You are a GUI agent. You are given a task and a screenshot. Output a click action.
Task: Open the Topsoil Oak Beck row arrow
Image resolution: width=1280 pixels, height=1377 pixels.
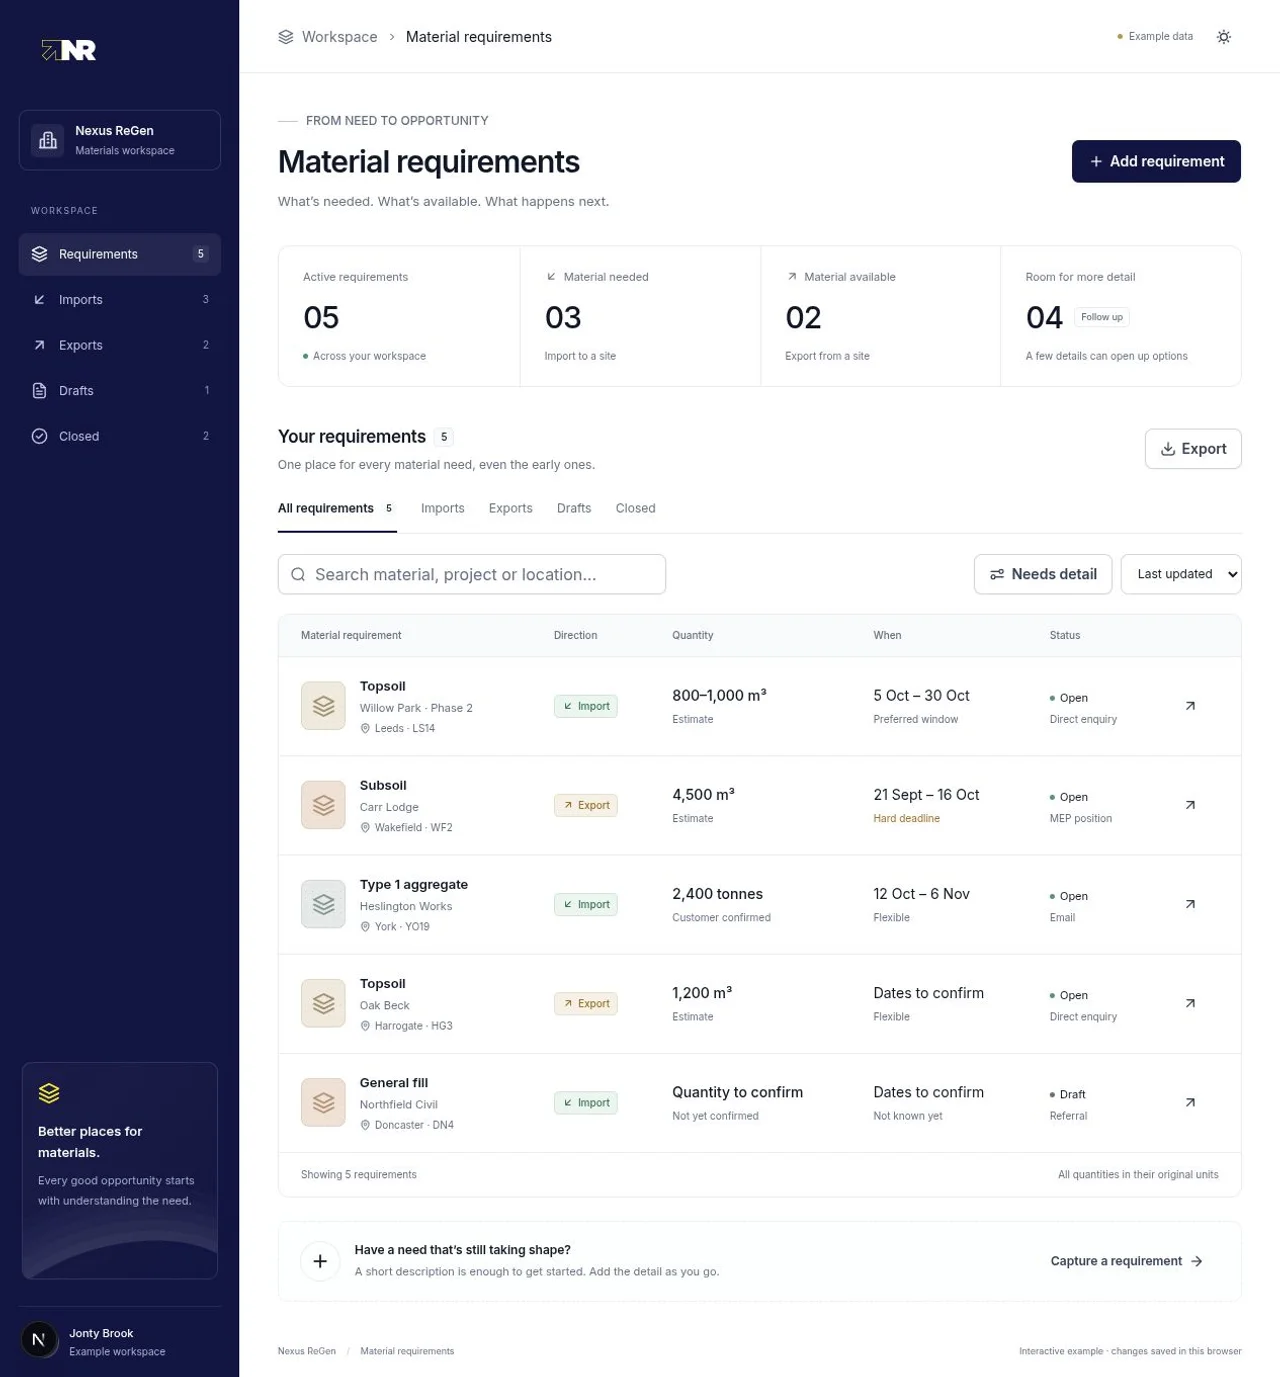point(1190,1003)
